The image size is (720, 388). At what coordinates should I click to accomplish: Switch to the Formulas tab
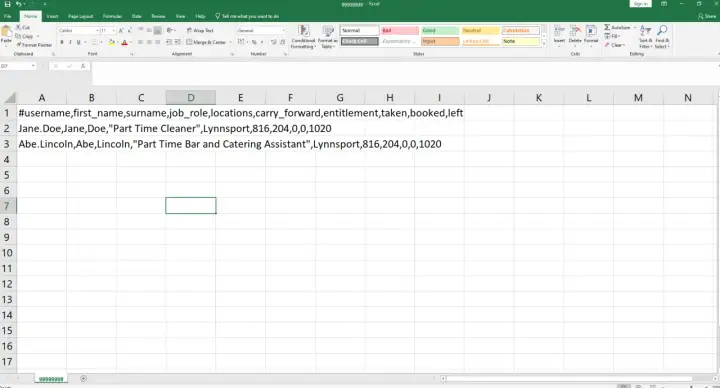pos(112,16)
